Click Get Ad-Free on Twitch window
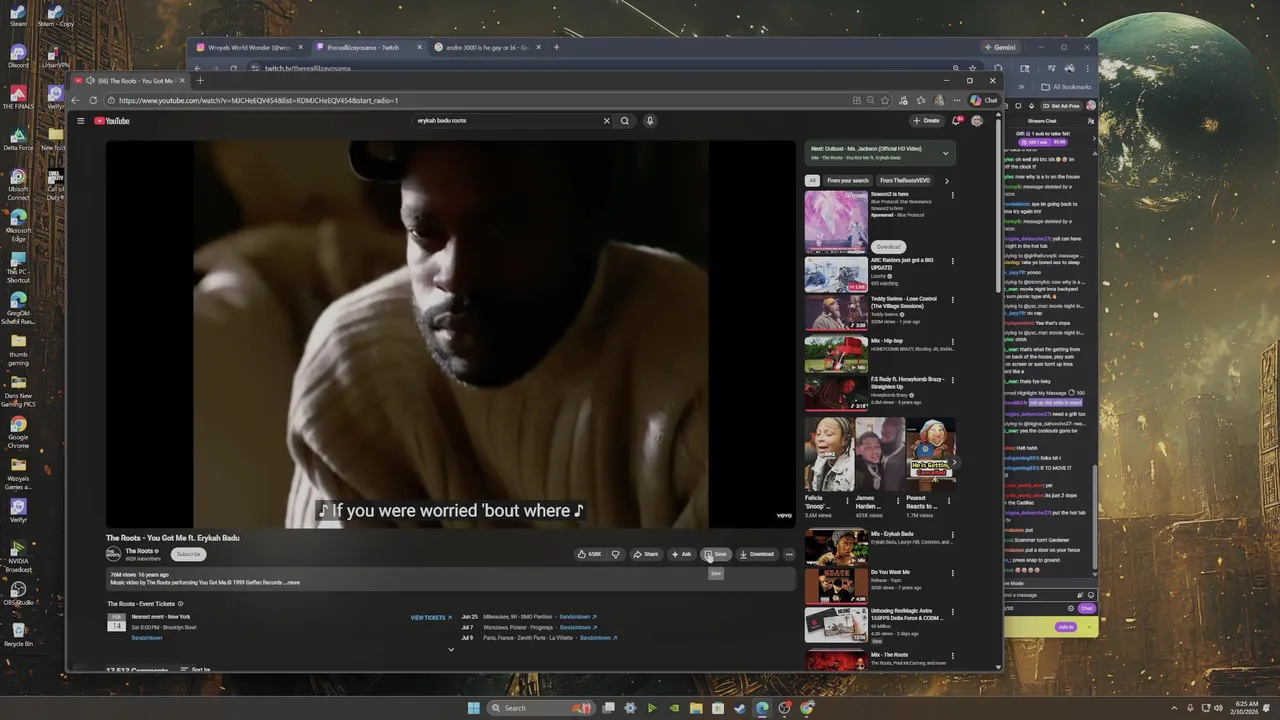1280x720 pixels. click(1062, 106)
